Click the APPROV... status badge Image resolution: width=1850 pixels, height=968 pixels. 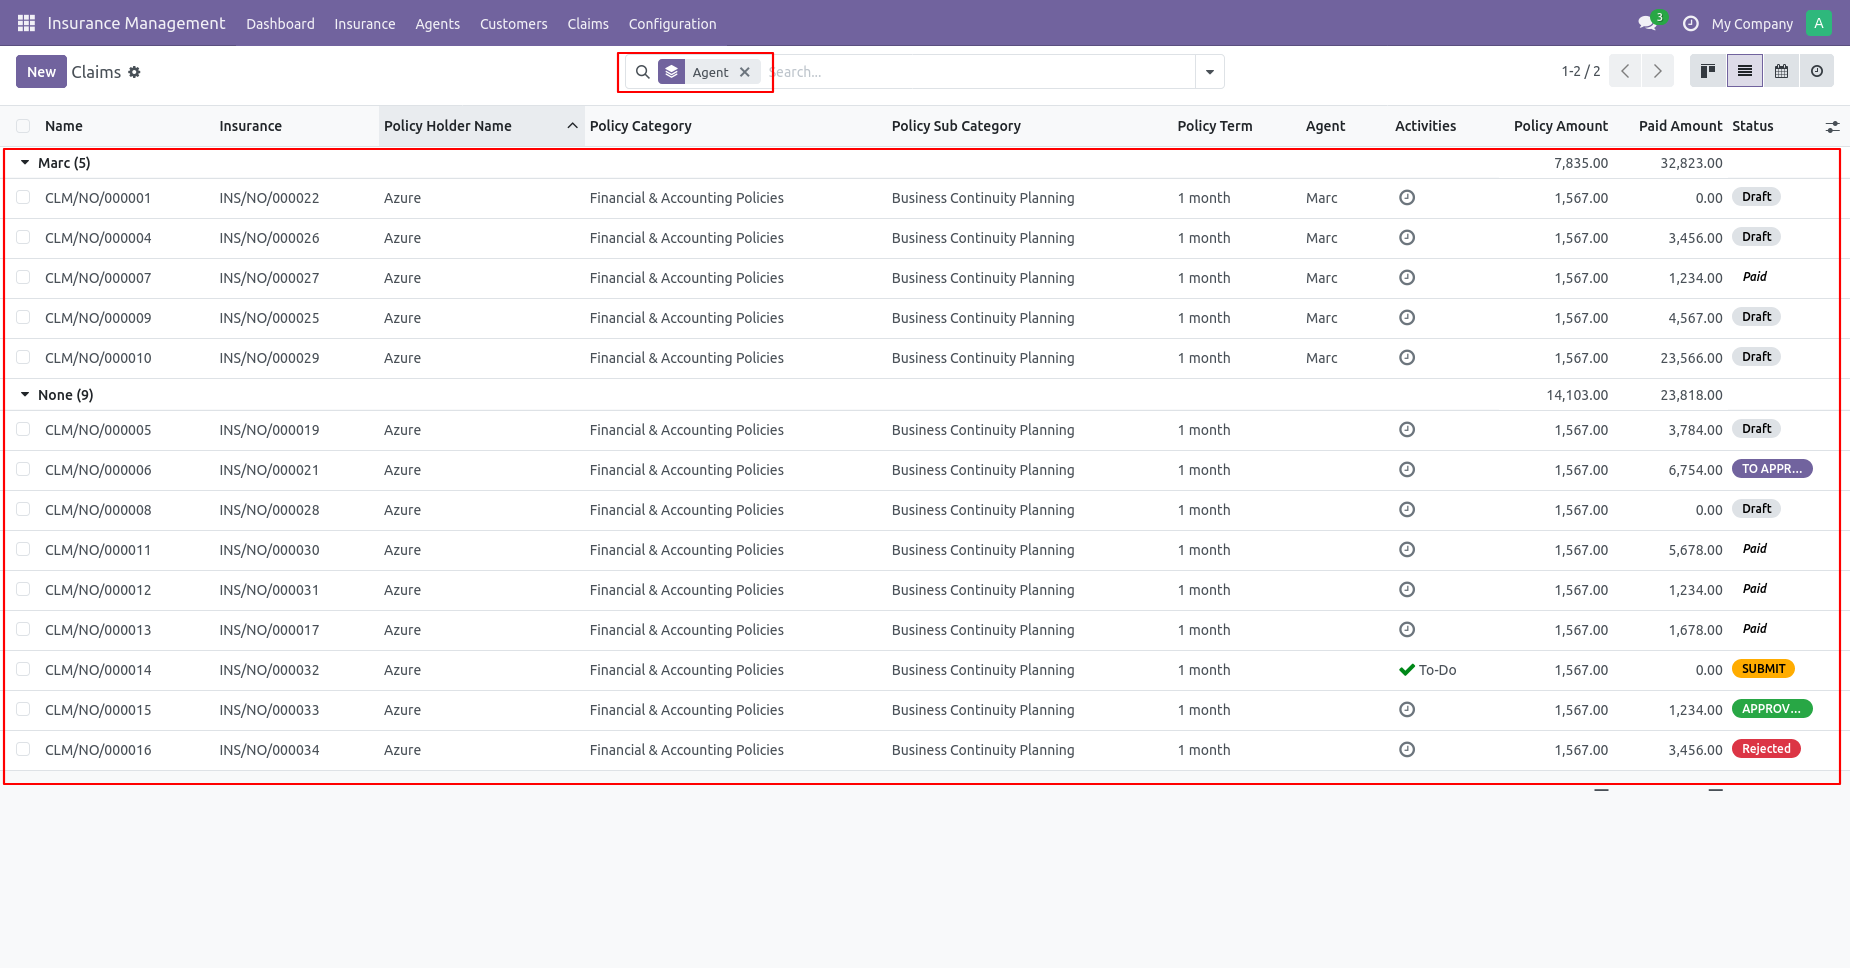click(1772, 709)
